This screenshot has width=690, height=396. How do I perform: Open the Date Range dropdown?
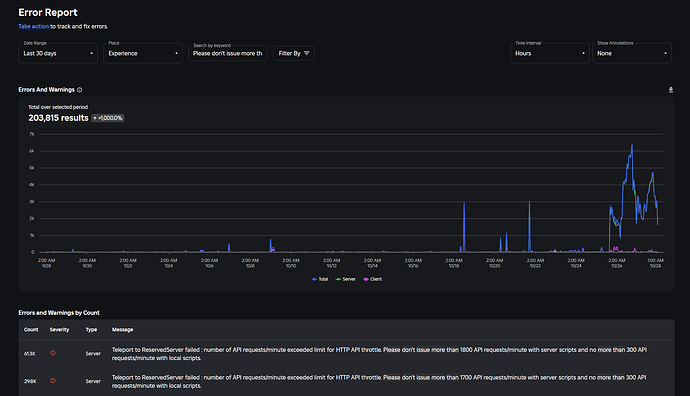point(58,53)
